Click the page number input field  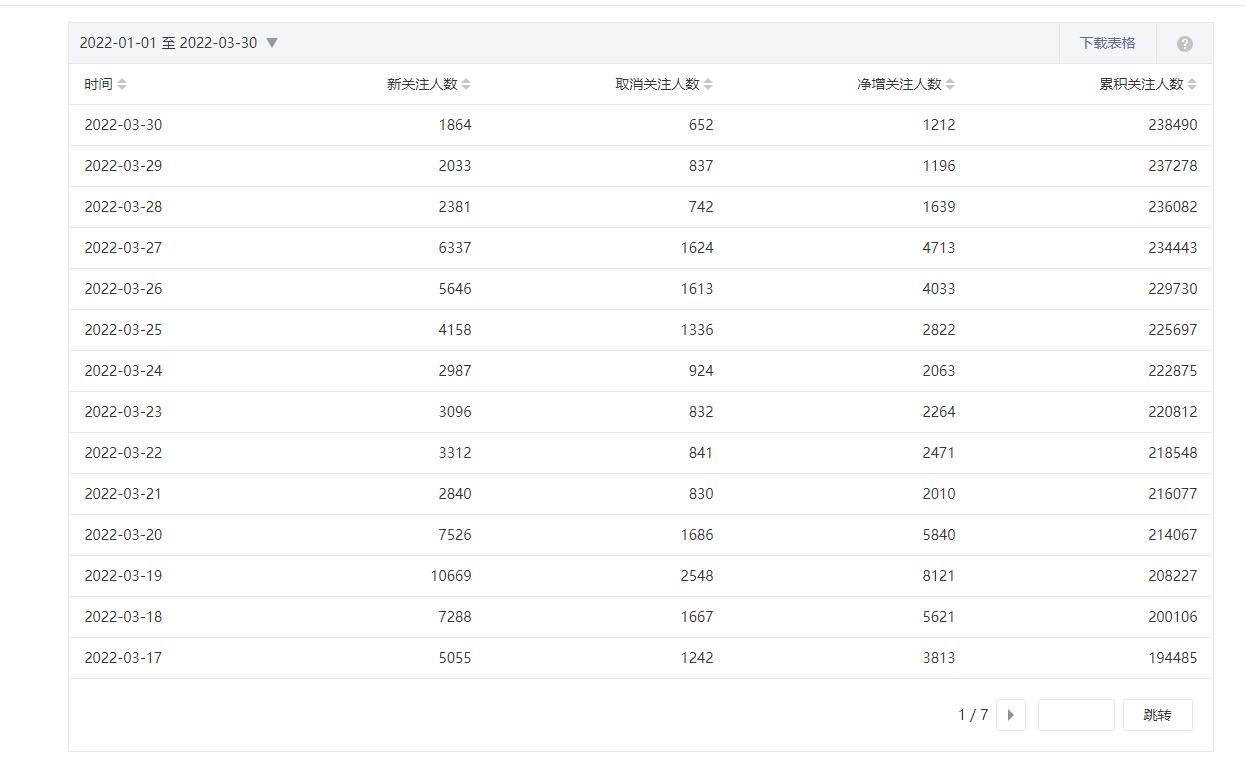[x=1075, y=715]
